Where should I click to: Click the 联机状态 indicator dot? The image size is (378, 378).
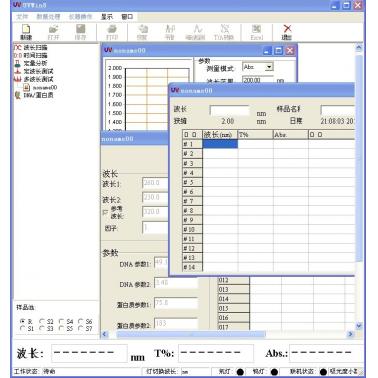pyautogui.click(x=323, y=371)
